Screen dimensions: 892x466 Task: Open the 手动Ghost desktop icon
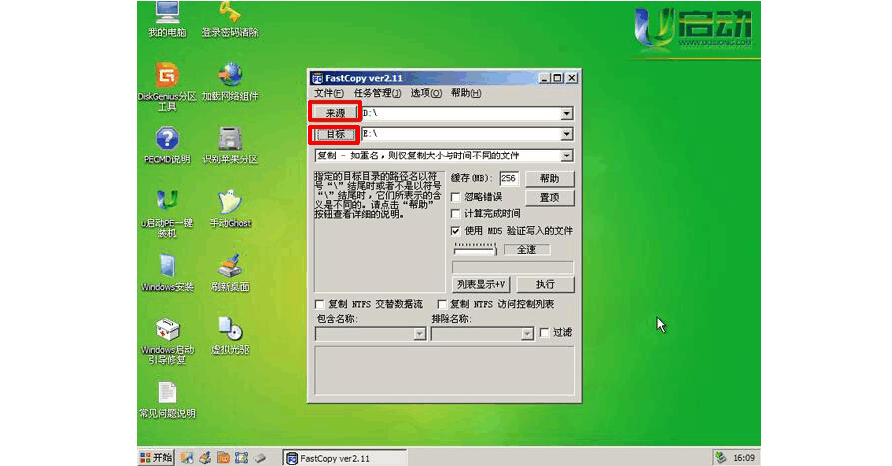pyautogui.click(x=230, y=203)
